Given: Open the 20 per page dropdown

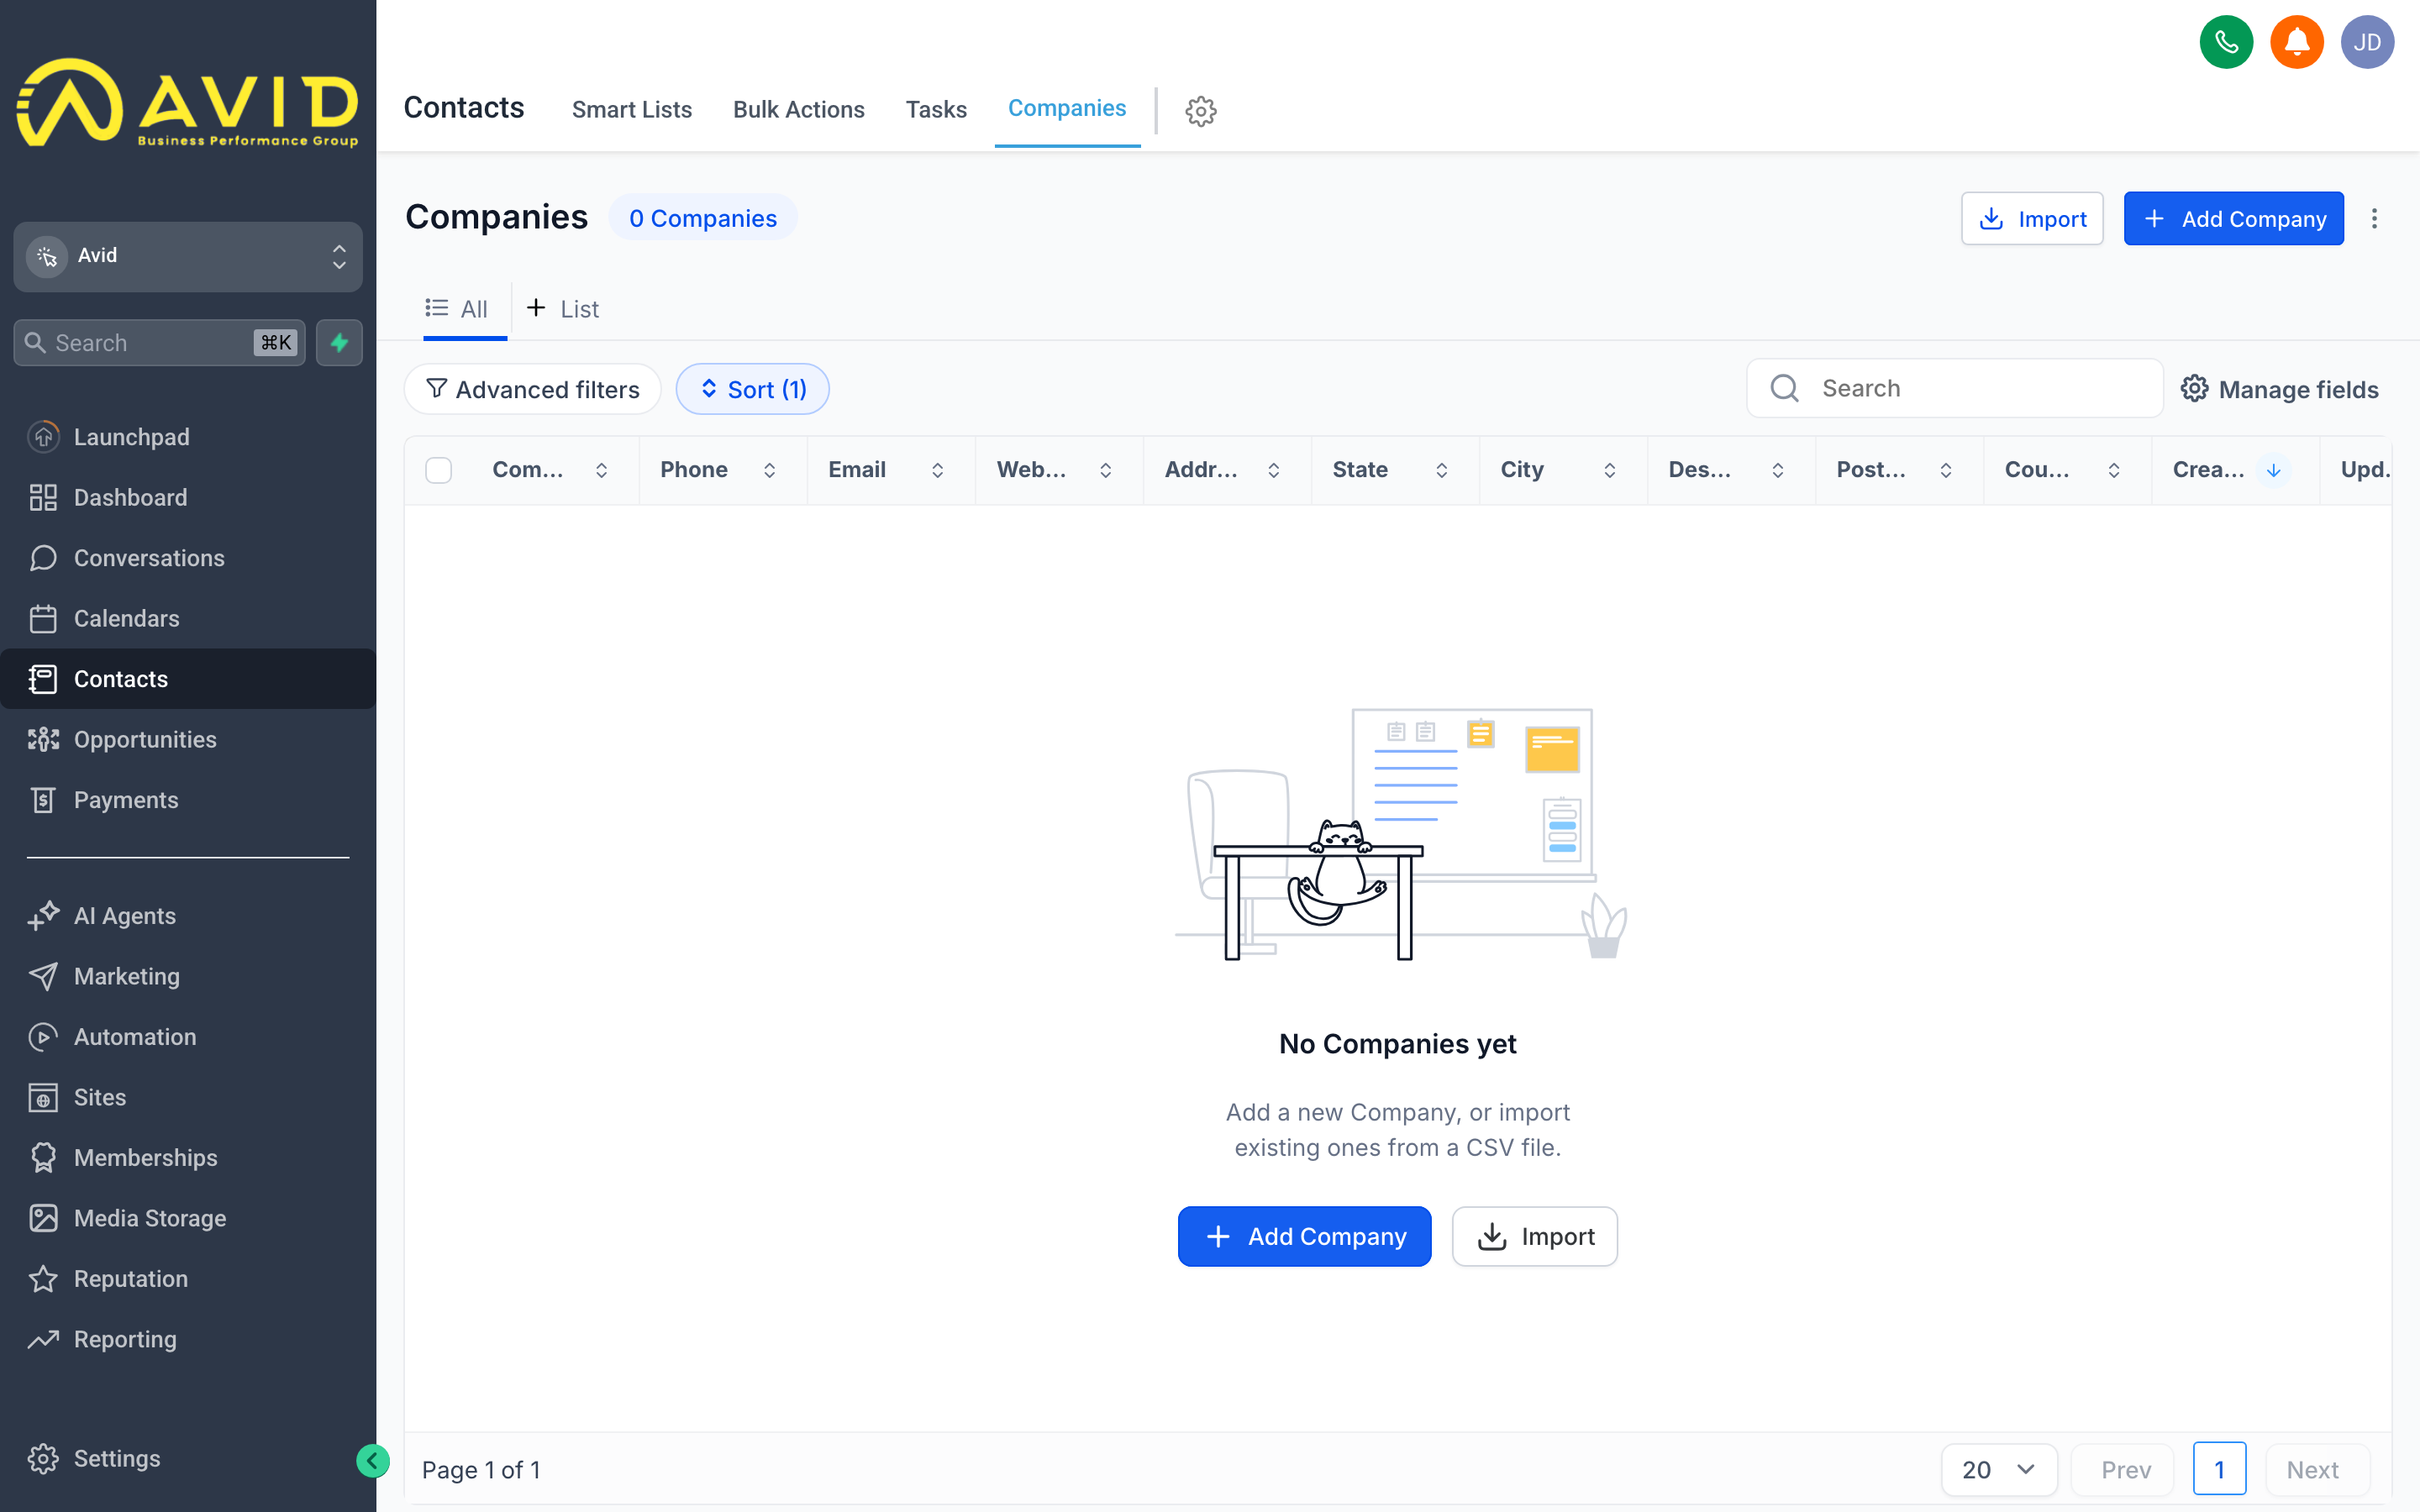Looking at the screenshot, I should [1999, 1469].
